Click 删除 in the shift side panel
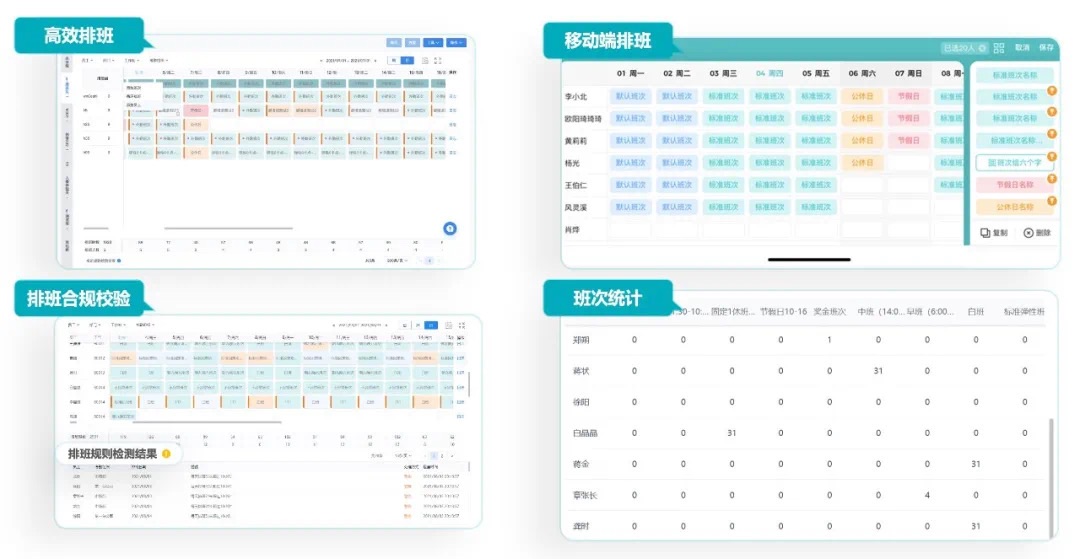1080x559 pixels. click(1037, 233)
